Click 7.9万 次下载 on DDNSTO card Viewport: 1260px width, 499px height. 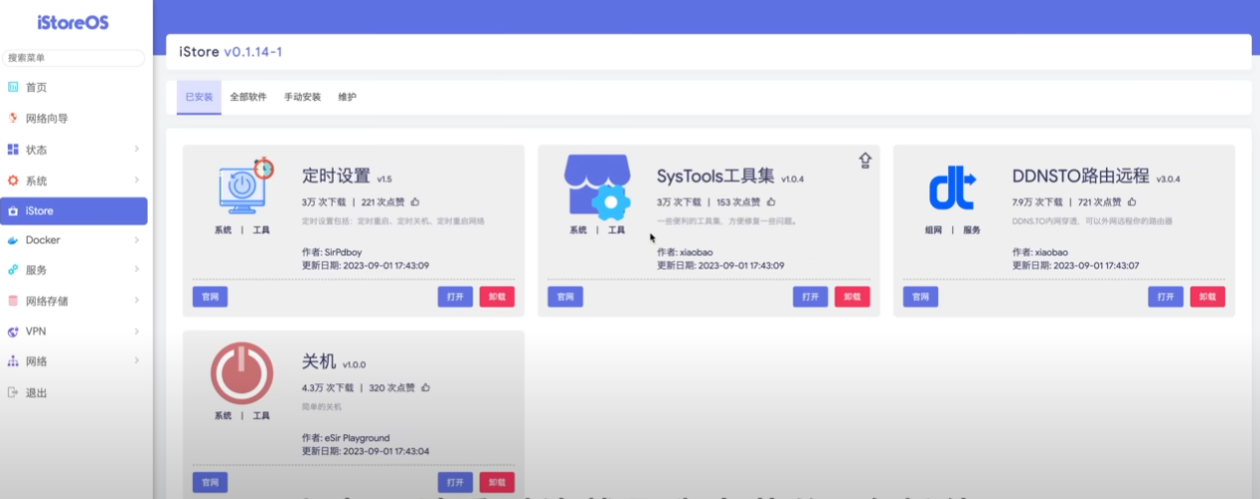click(1036, 202)
